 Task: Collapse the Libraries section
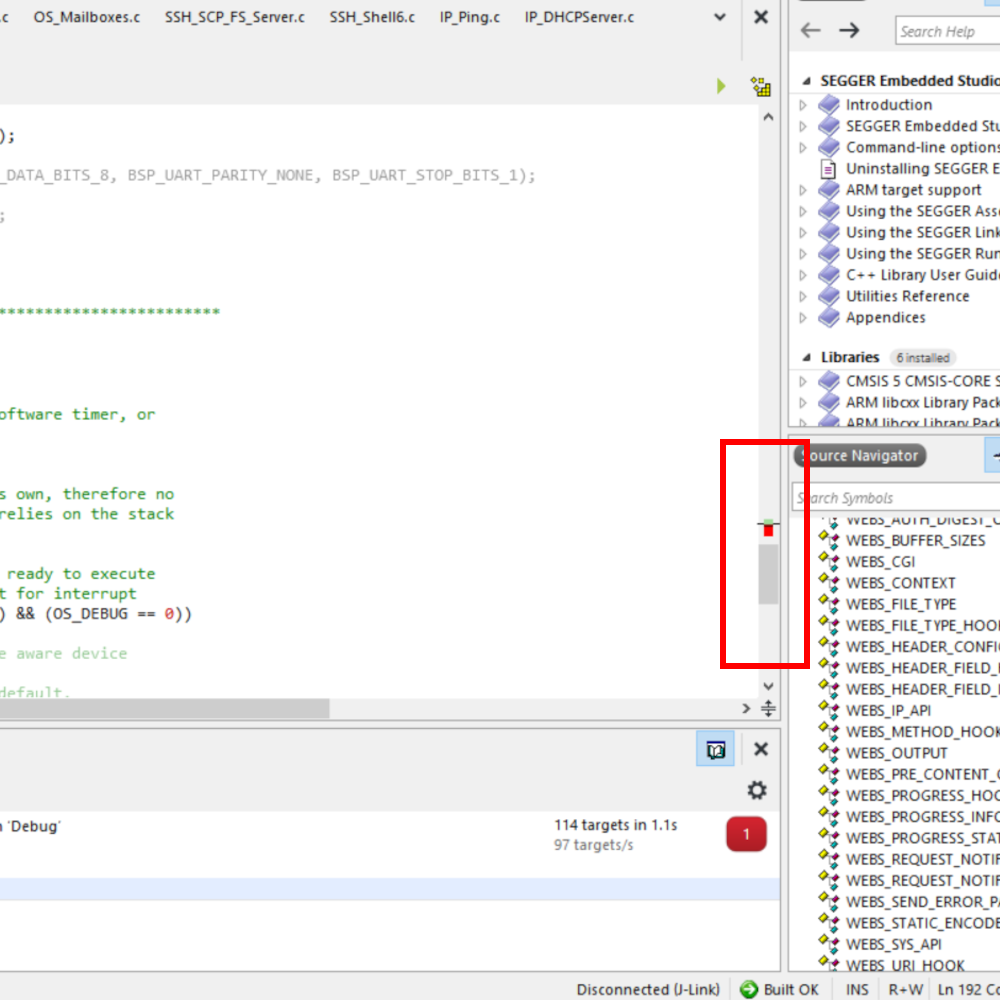(807, 357)
